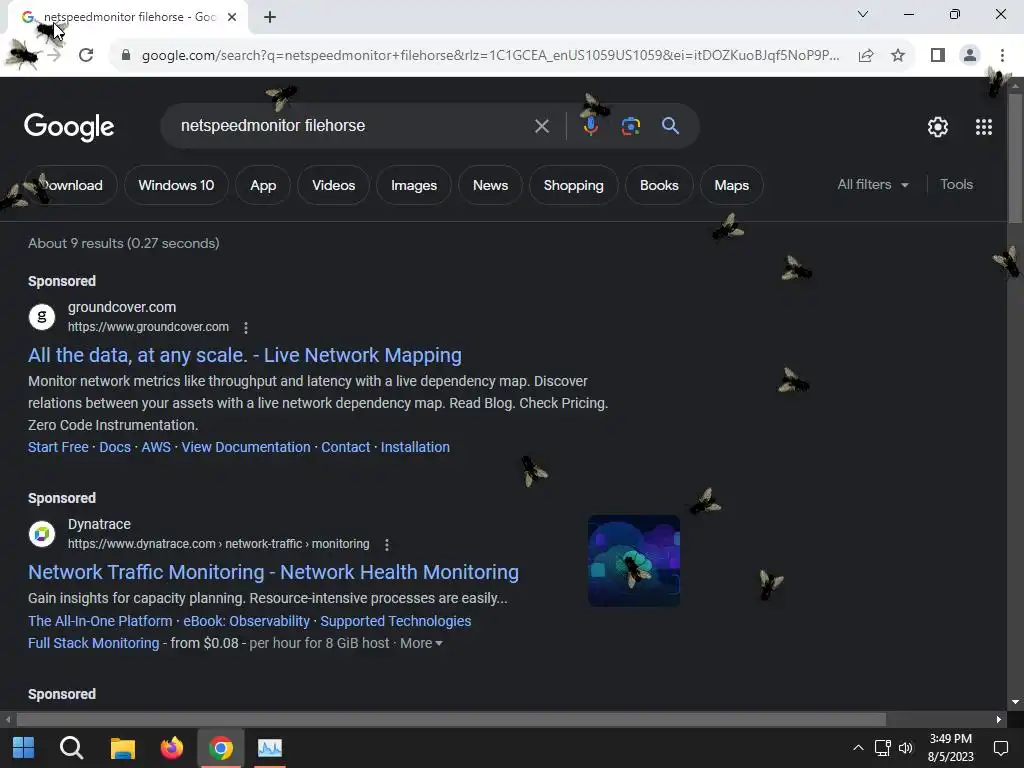Viewport: 1024px width, 768px height.
Task: Open View Documentation sitelink
Action: pyautogui.click(x=246, y=447)
